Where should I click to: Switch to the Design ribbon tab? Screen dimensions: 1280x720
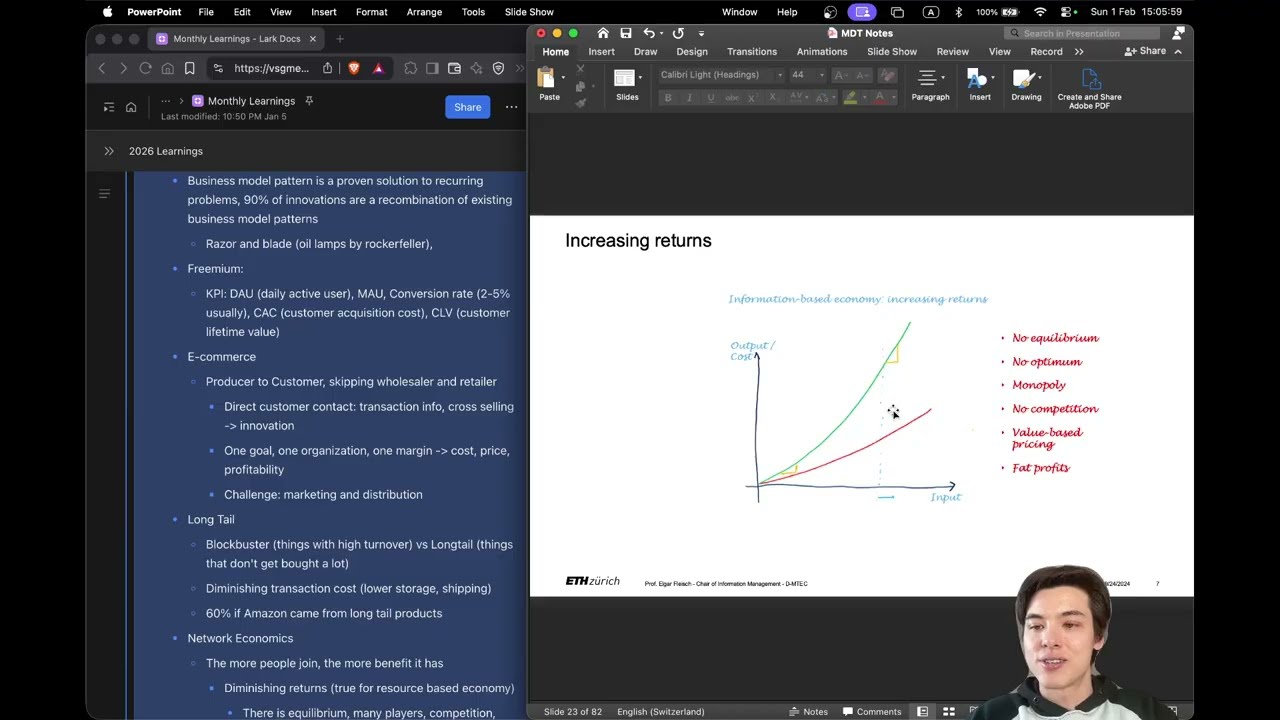tap(691, 52)
